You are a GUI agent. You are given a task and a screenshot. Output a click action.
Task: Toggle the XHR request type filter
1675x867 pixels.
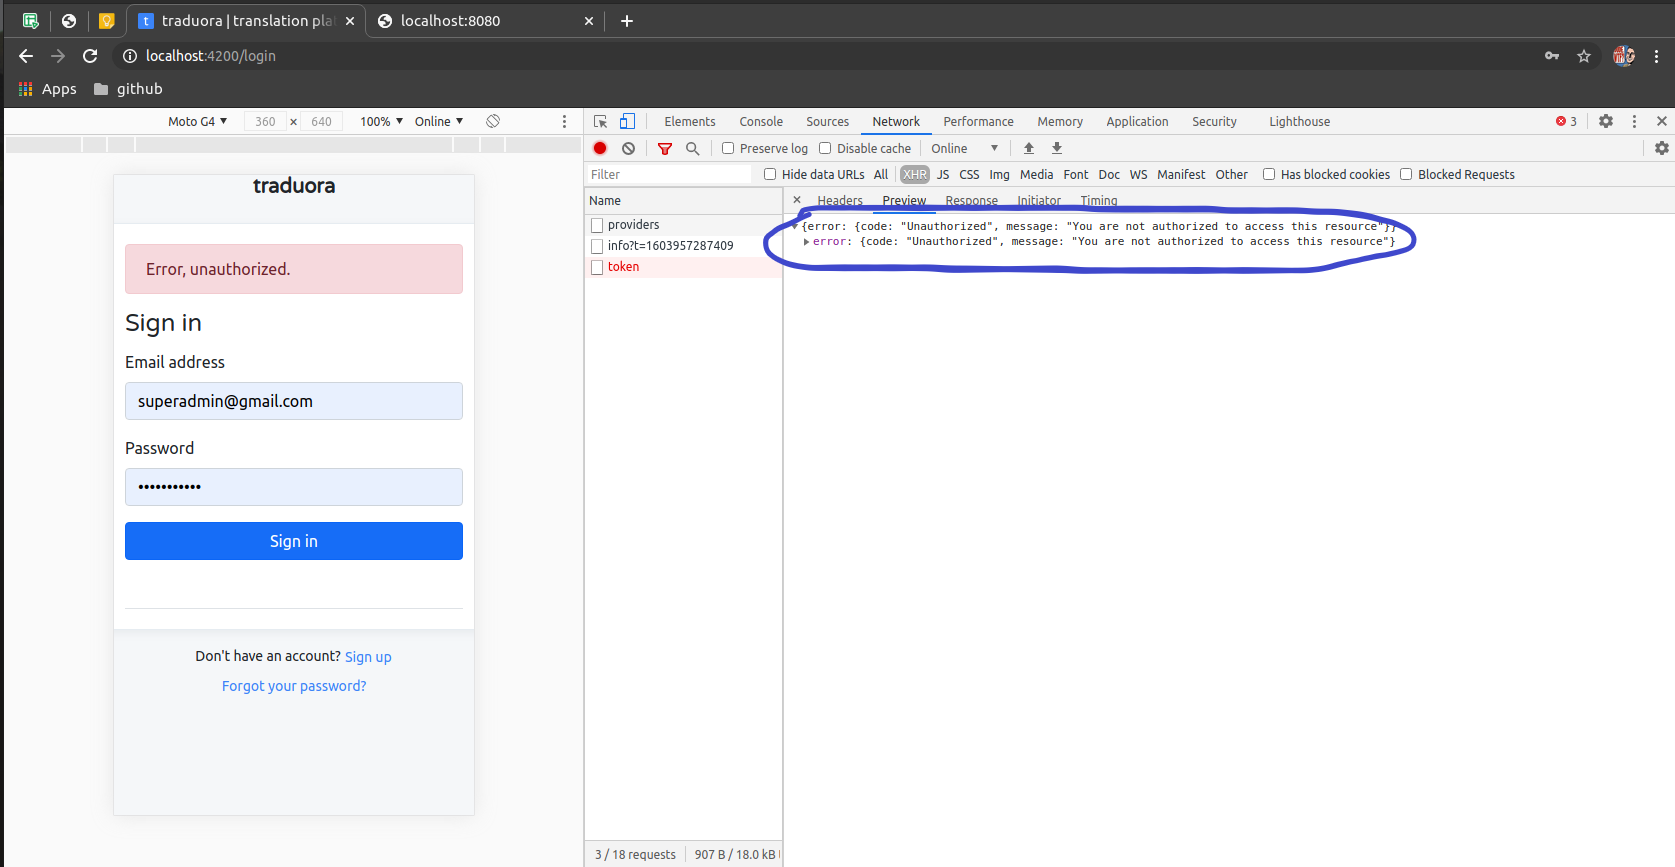pos(915,174)
